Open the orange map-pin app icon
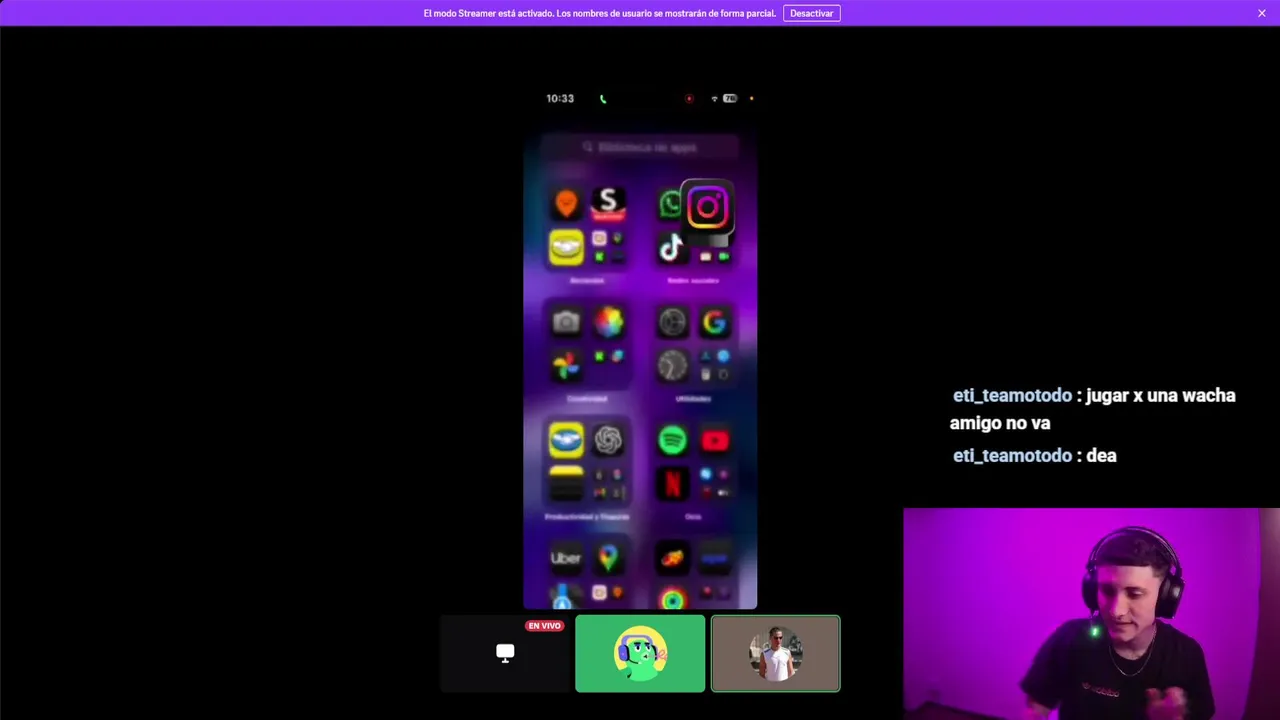 566,203
